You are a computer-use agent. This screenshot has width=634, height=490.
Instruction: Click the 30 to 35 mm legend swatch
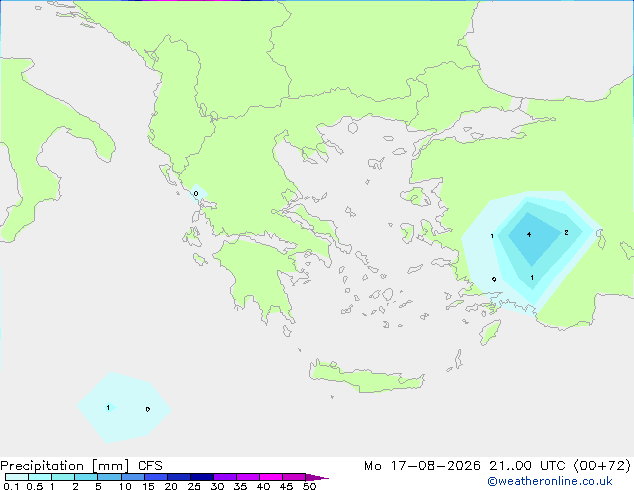[x=224, y=477]
